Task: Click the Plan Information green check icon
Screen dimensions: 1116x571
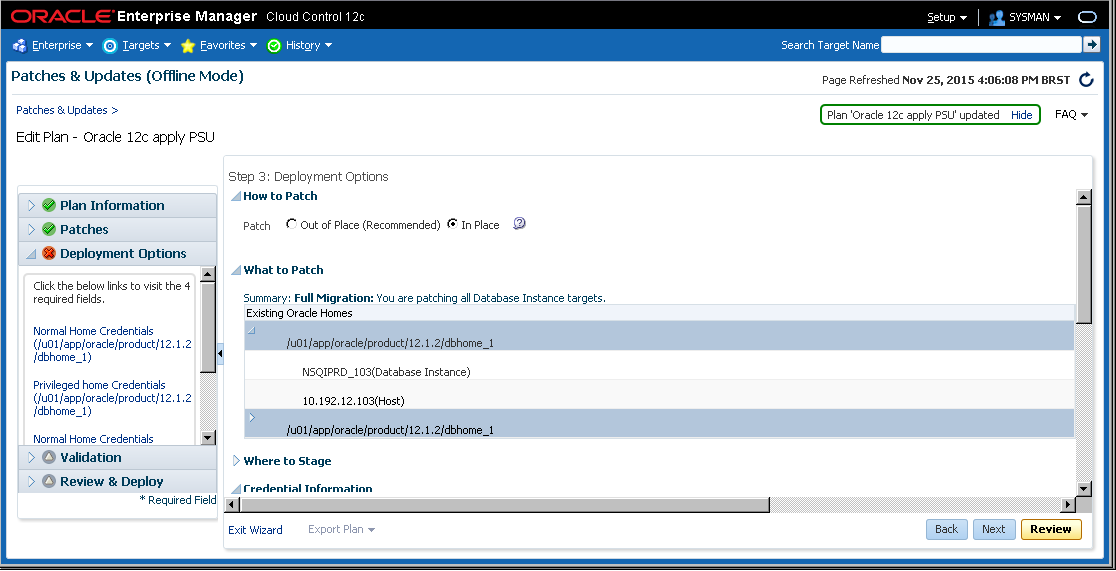Action: pyautogui.click(x=49, y=205)
